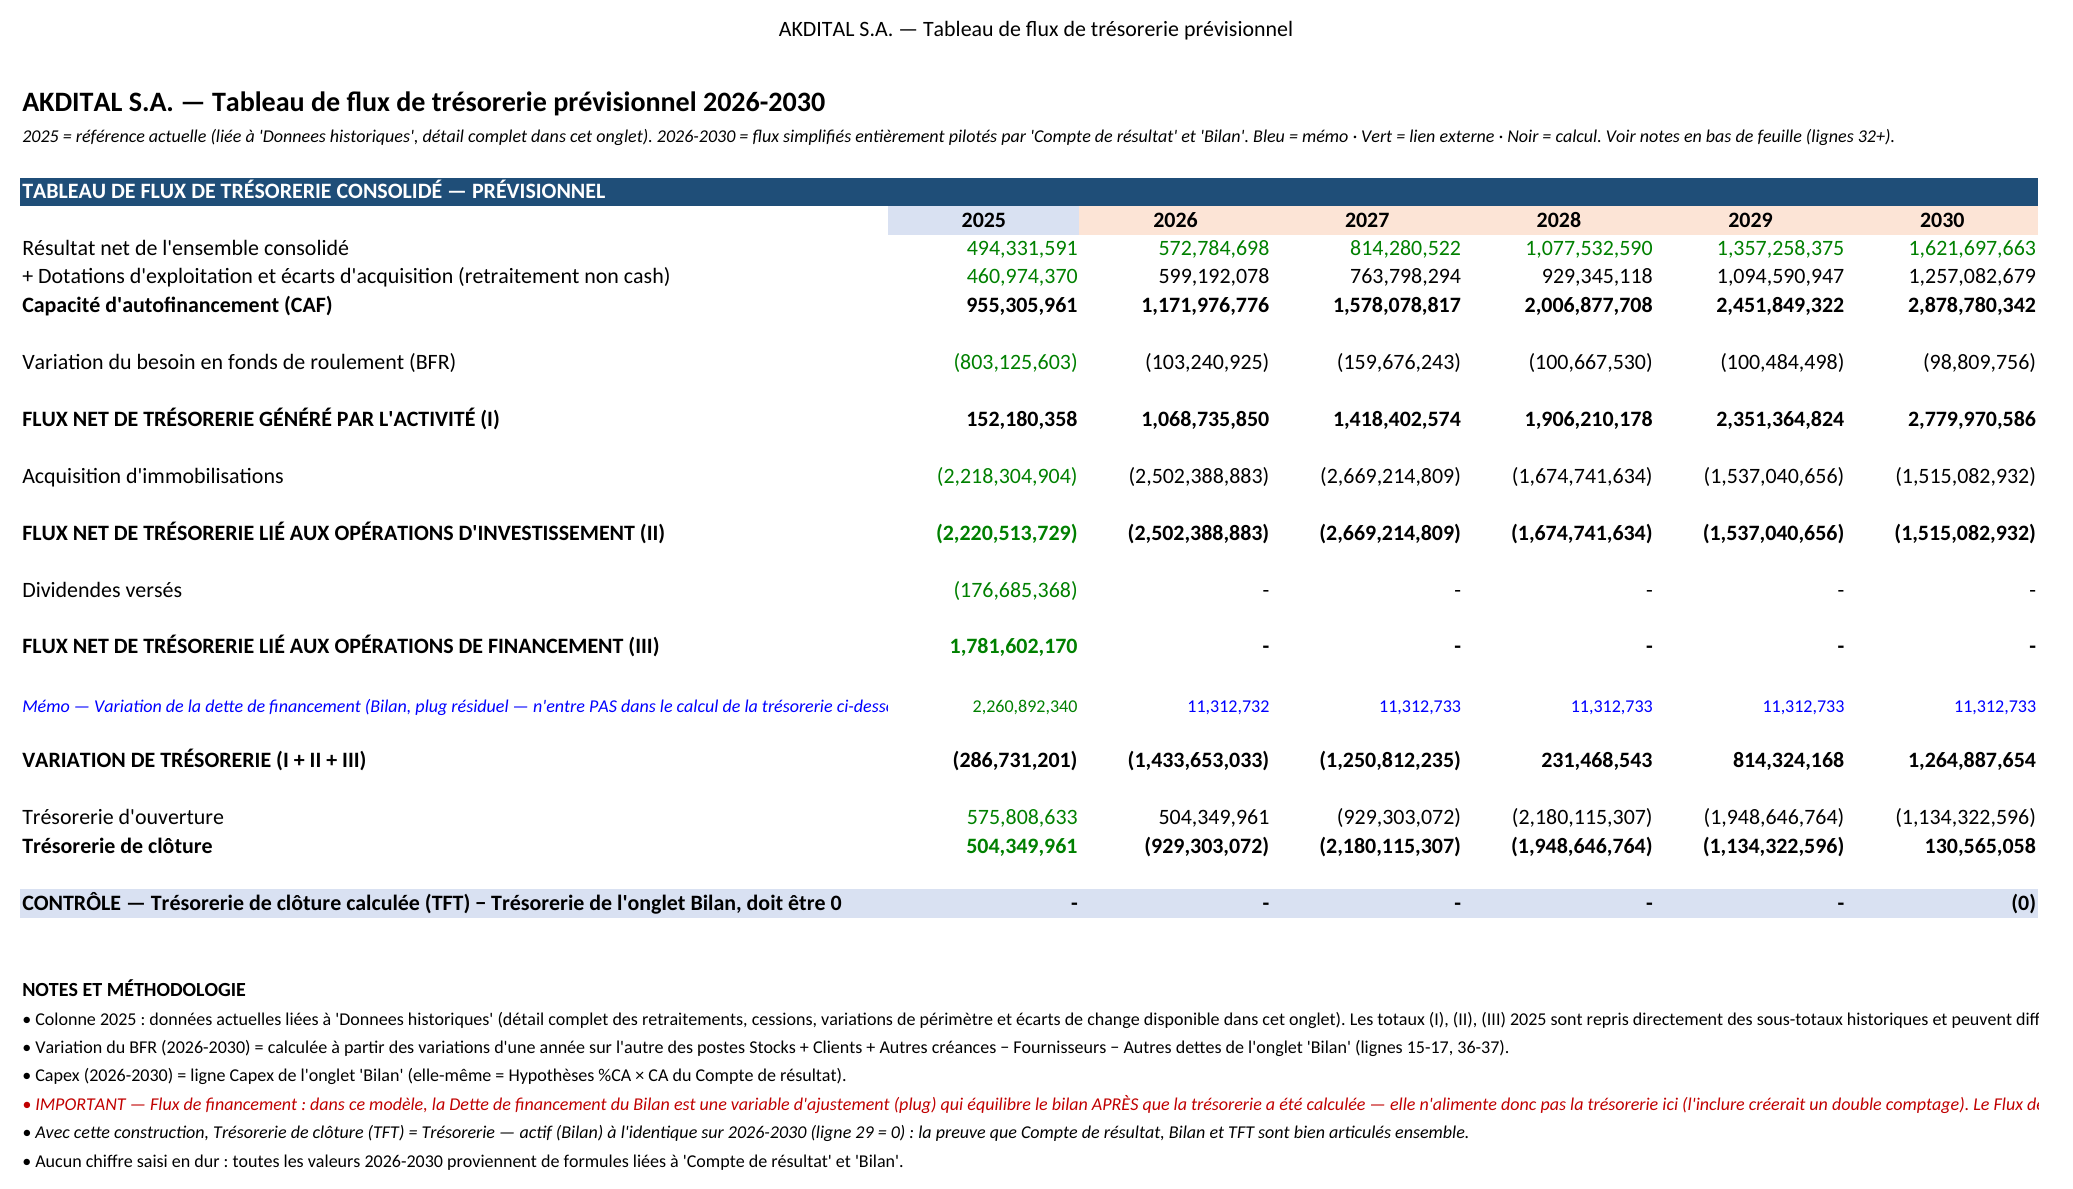Select the 'Dividendes versés' row label
This screenshot has height=1189, width=2073.
102,590
